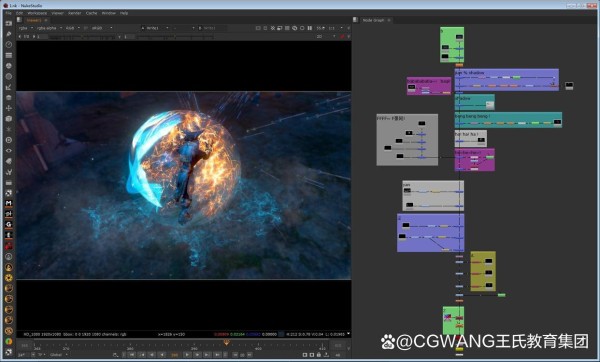Image resolution: width=600 pixels, height=362 pixels.
Task: Click the play backward button
Action: (x=162, y=355)
